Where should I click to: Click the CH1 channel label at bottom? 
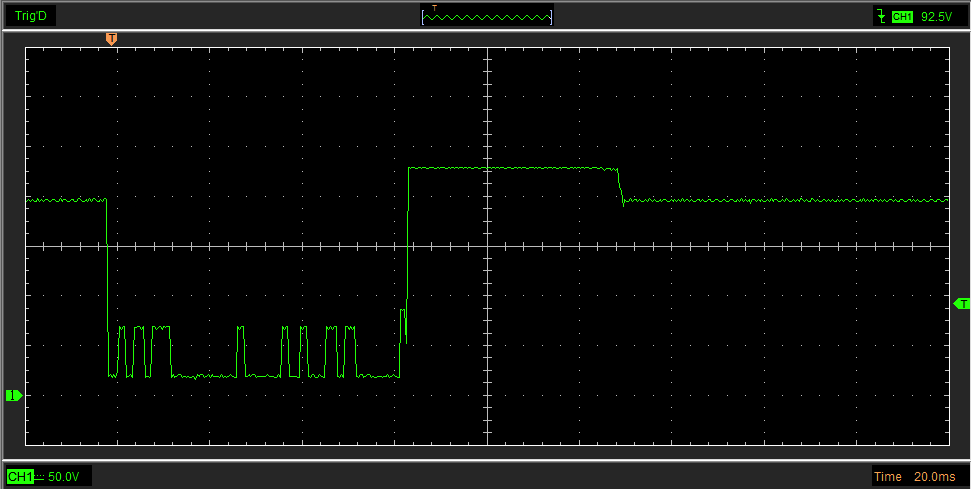click(20, 477)
